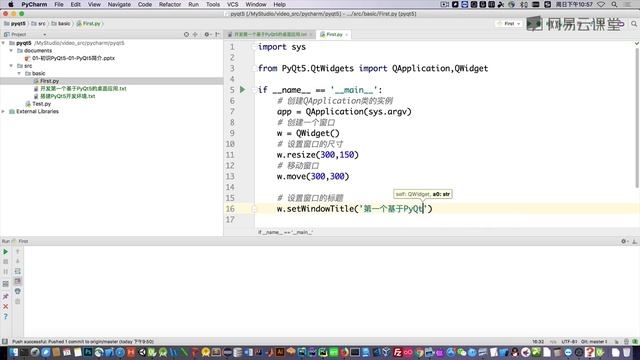Select Test.py in the project tree
Screen dimensions: 640x360
click(41, 104)
